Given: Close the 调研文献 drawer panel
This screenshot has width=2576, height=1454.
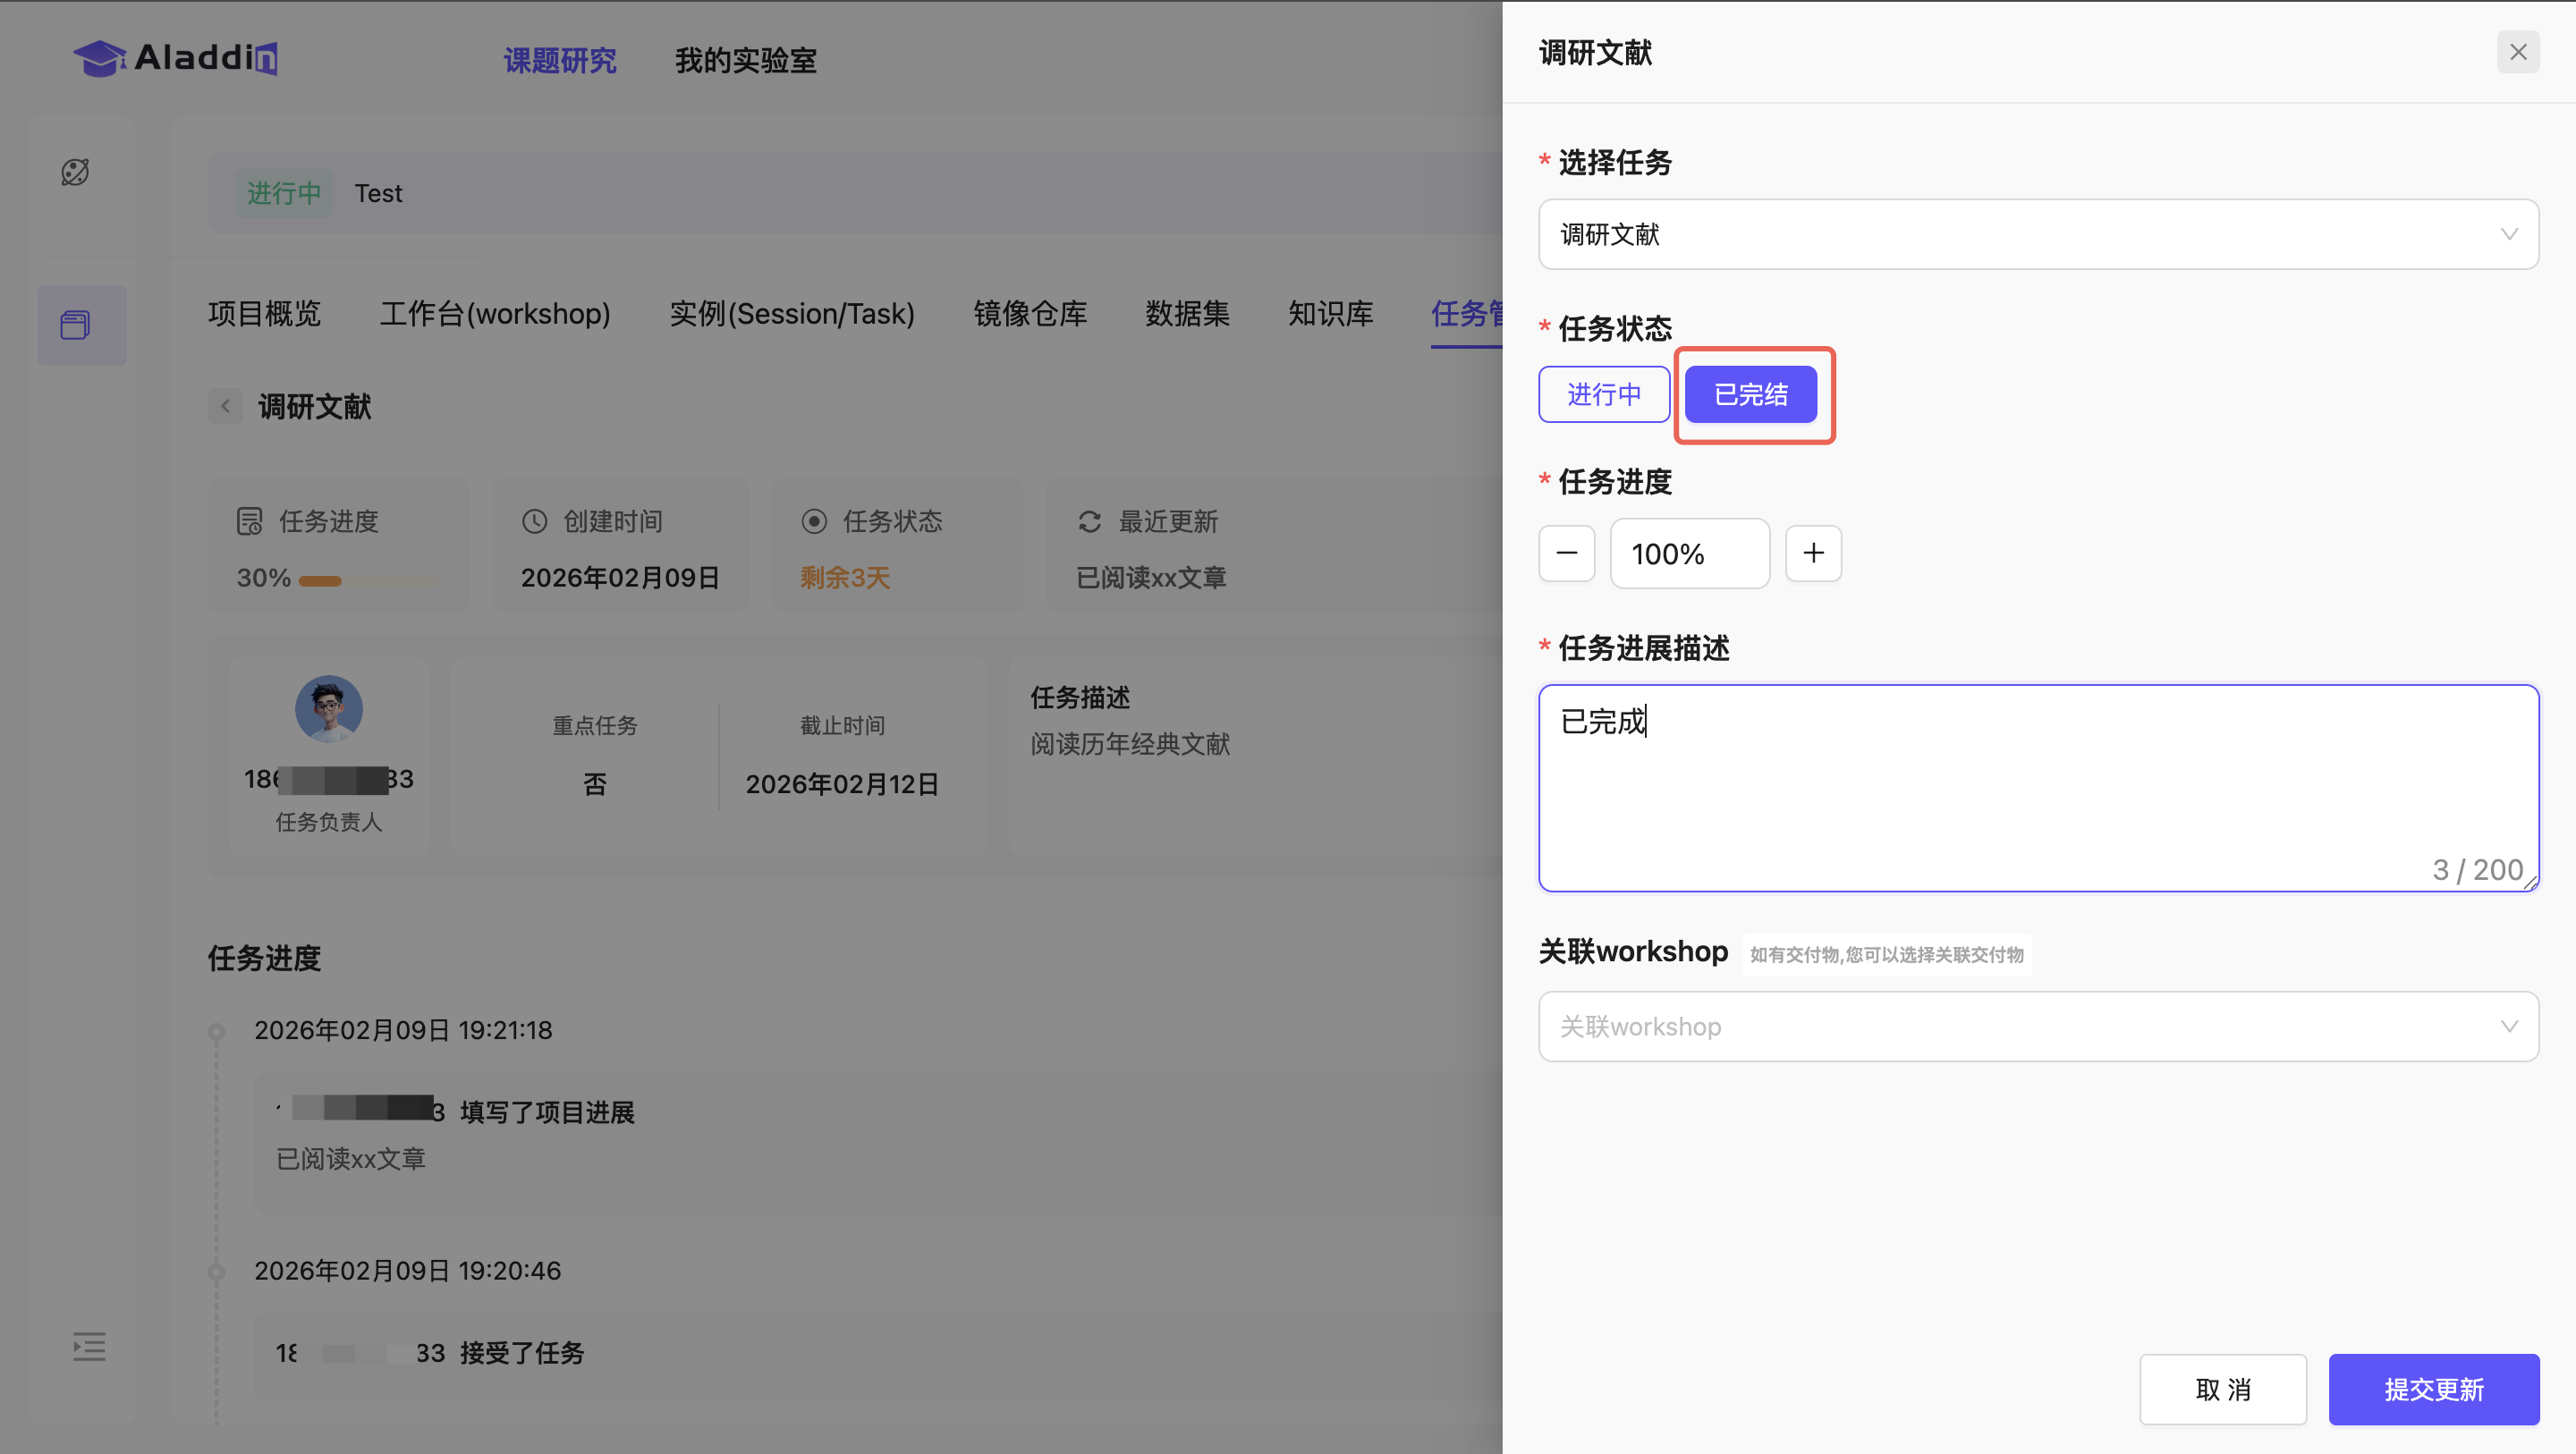Looking at the screenshot, I should 2517,52.
